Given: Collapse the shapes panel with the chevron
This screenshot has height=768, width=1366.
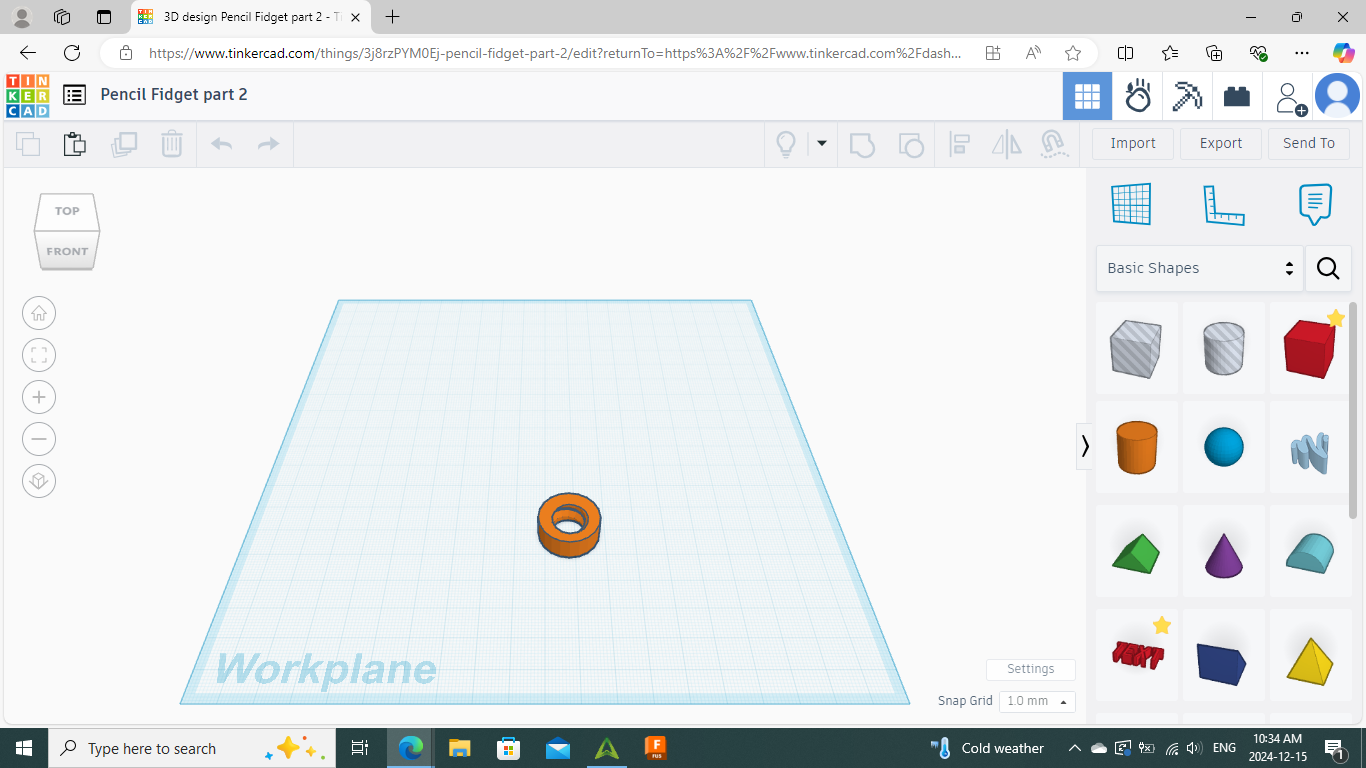Looking at the screenshot, I should (x=1085, y=445).
